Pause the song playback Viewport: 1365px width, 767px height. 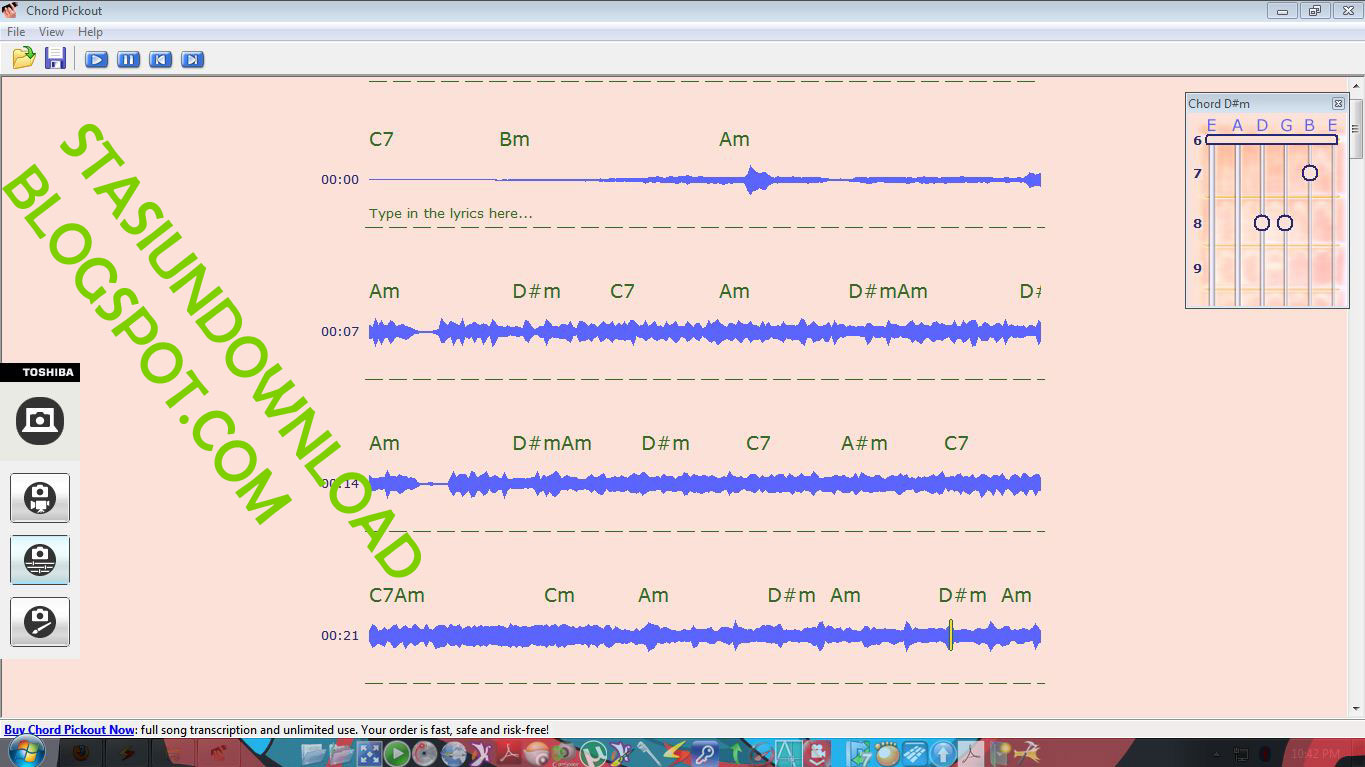coord(128,59)
